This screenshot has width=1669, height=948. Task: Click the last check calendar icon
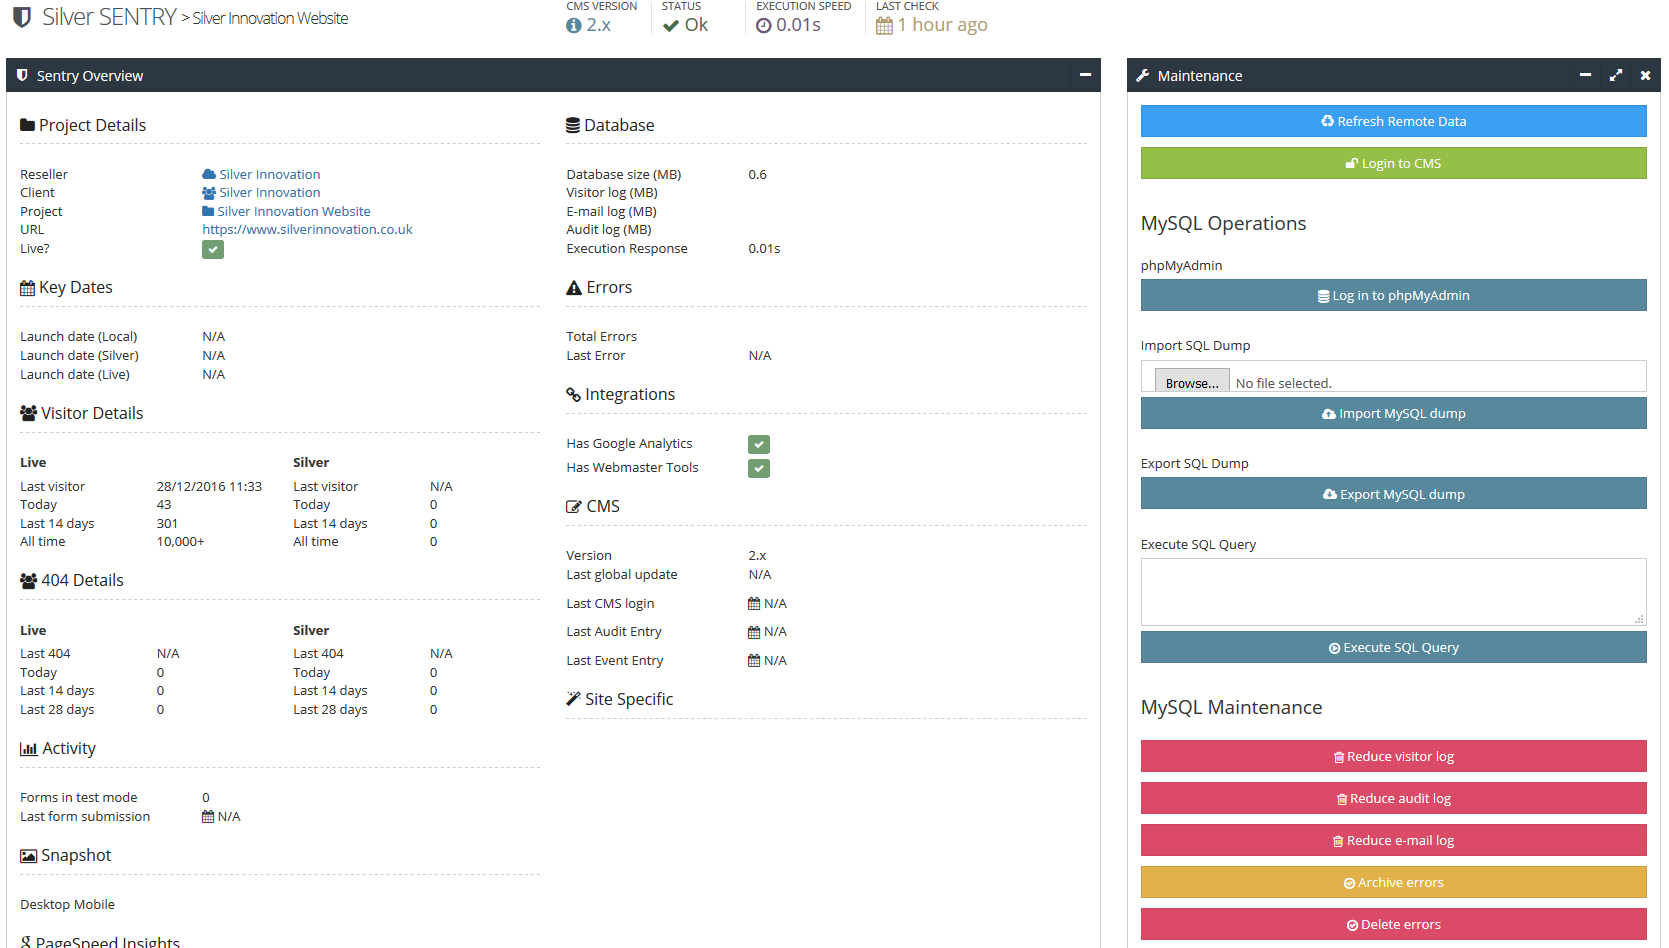[x=884, y=26]
